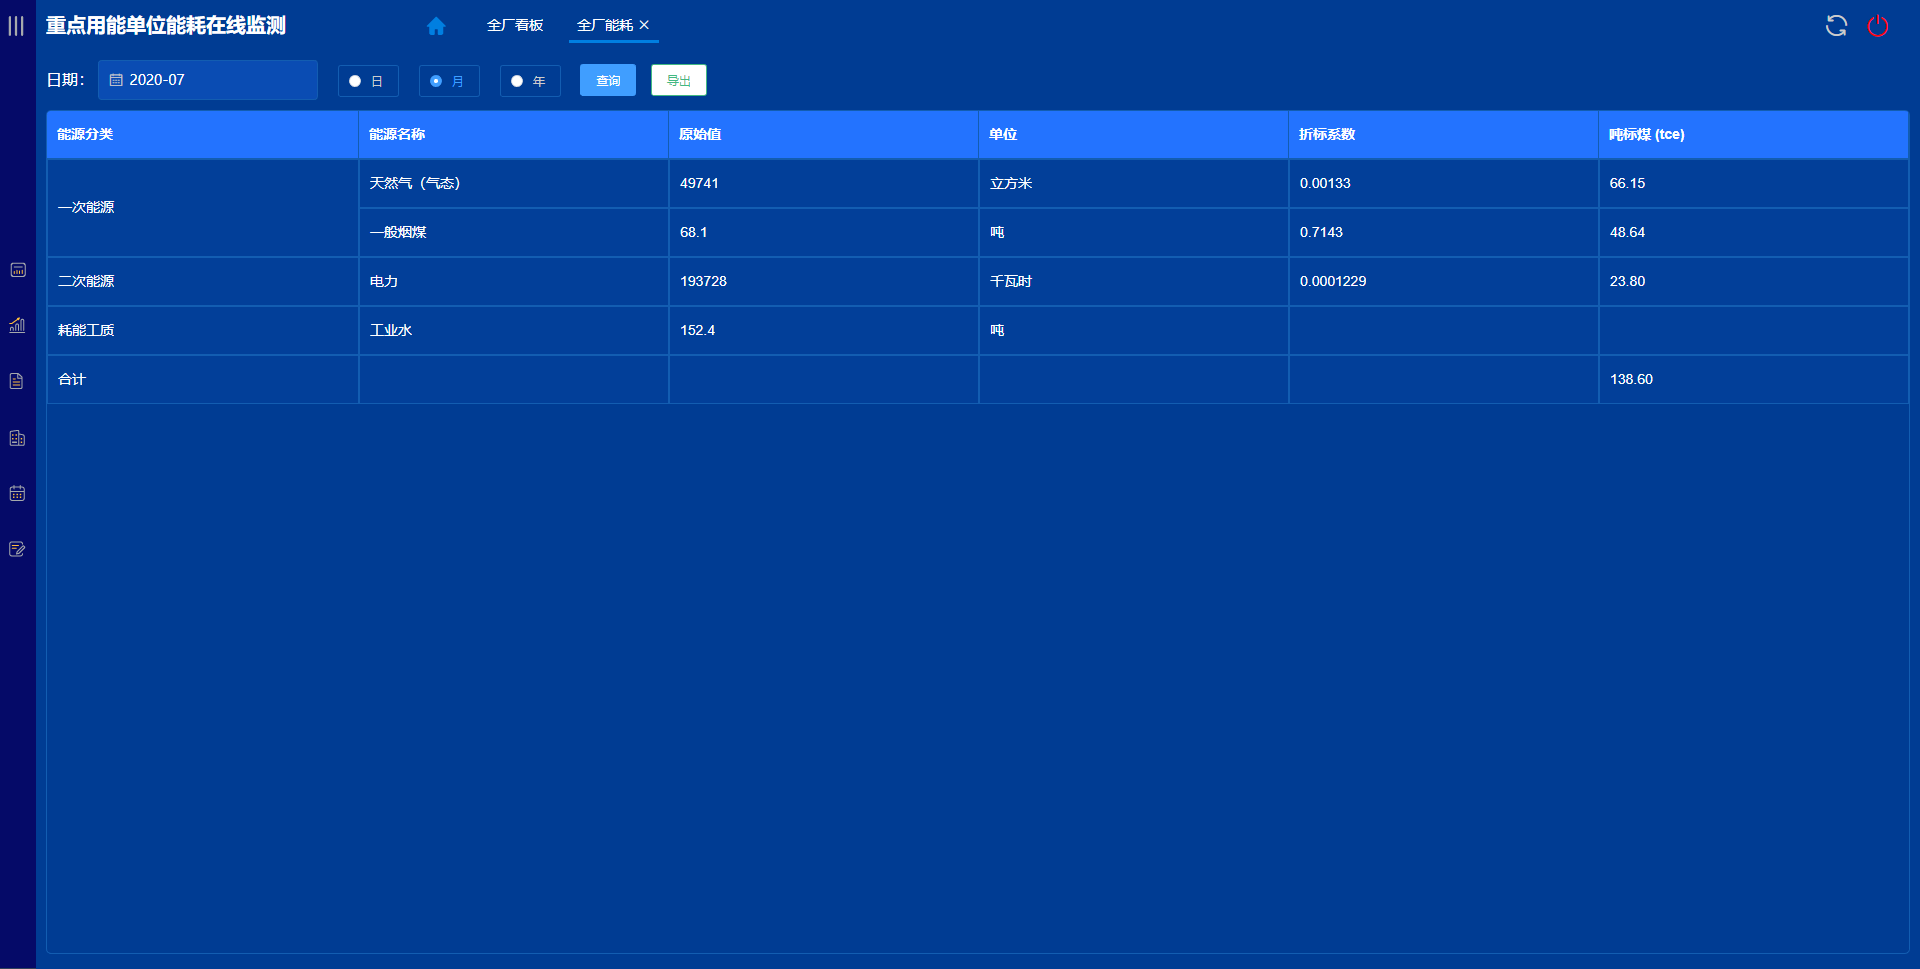
Task: Click the coefficient 0.7143
Action: click(x=1321, y=232)
